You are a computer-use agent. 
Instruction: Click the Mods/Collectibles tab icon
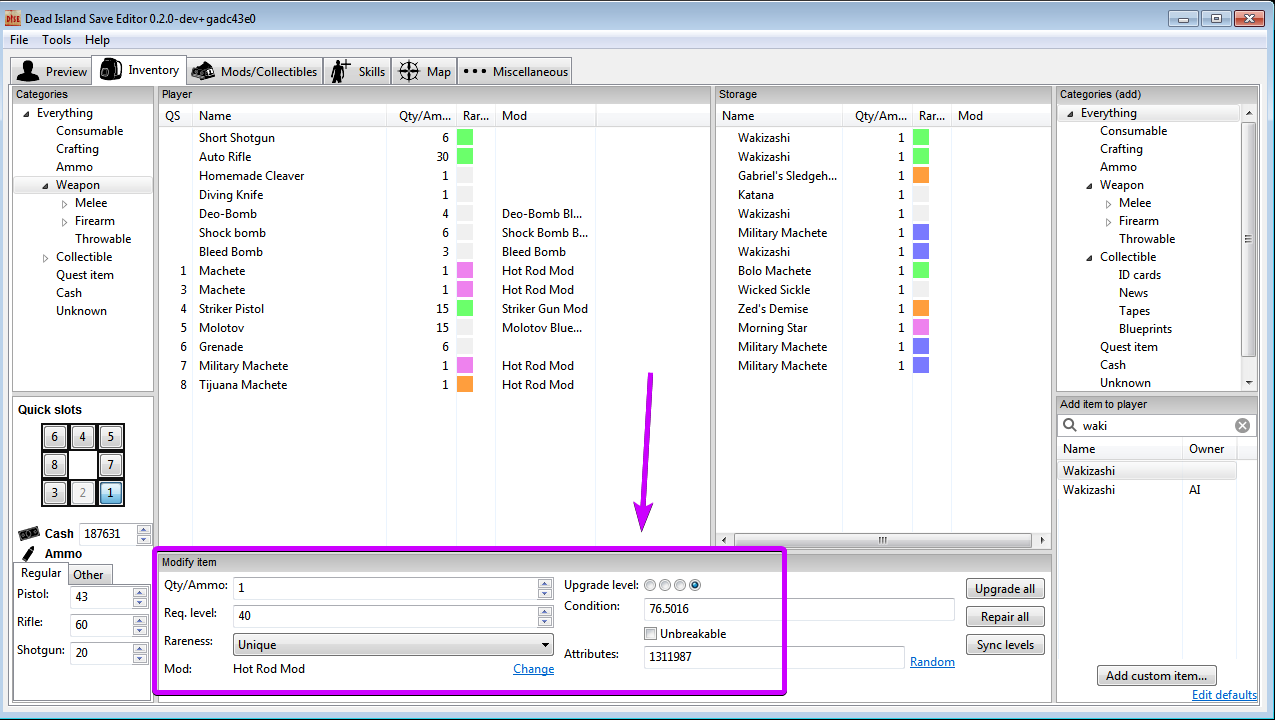pos(203,71)
